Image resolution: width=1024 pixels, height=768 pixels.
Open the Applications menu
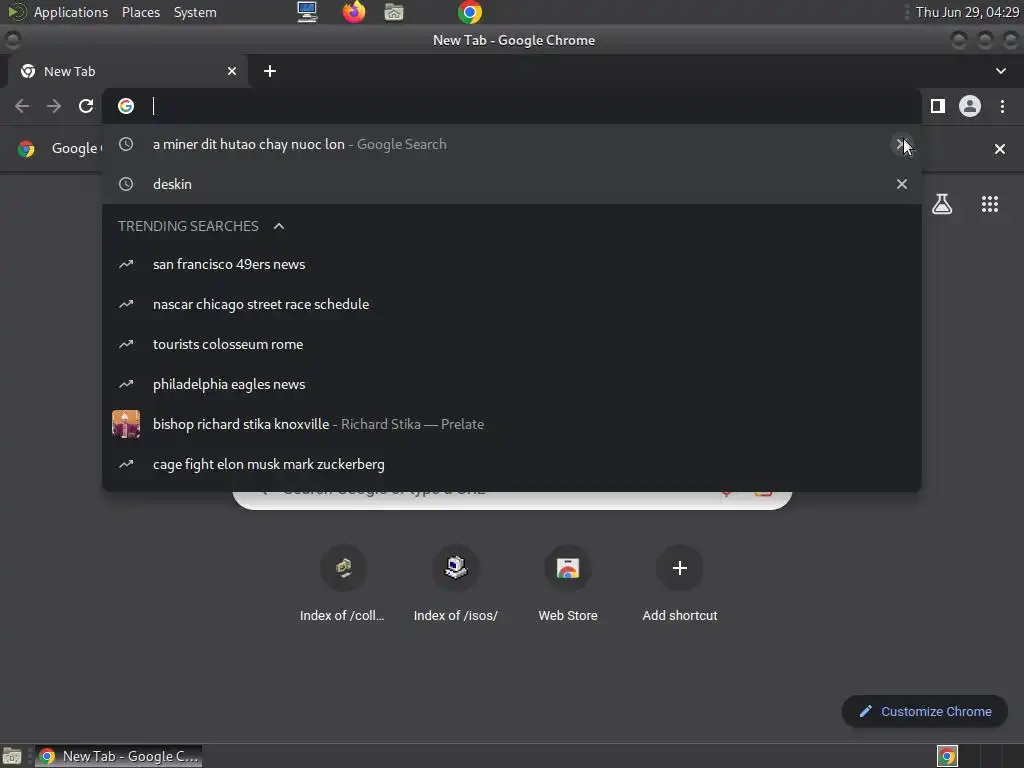71,12
